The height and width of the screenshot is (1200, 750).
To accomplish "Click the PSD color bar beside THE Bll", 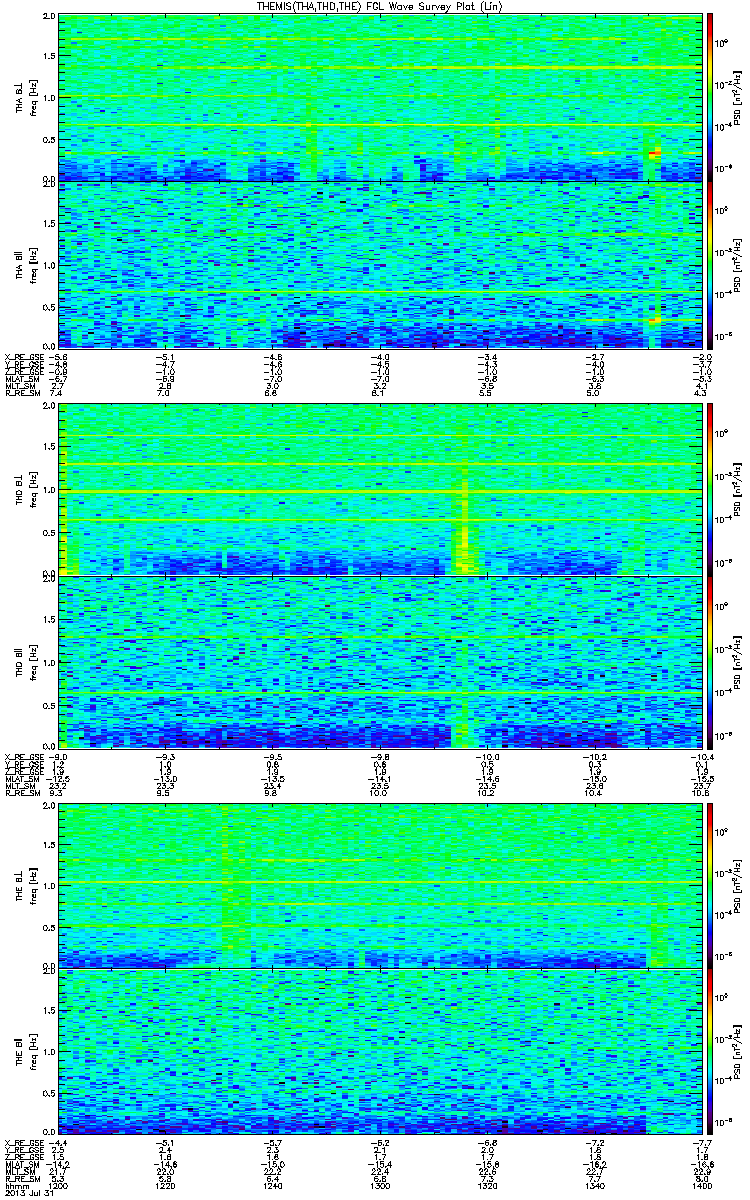I will 710,1051.
